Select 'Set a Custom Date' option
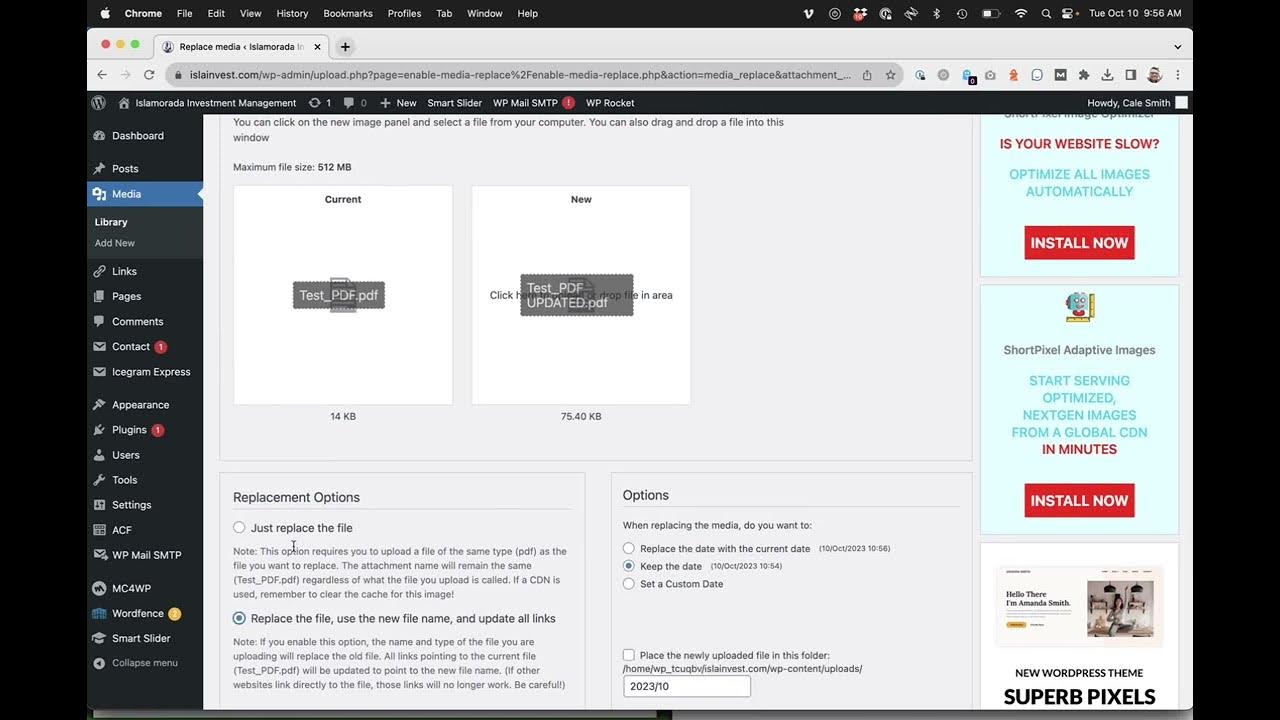Viewport: 1280px width, 720px height. 628,584
